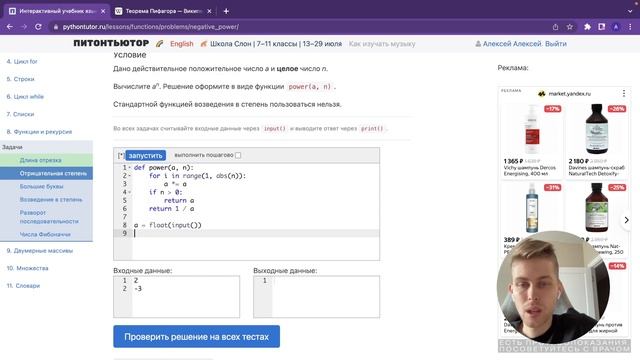Click the Алексей Алексей profile link
The width and height of the screenshot is (640, 360).
click(x=512, y=44)
